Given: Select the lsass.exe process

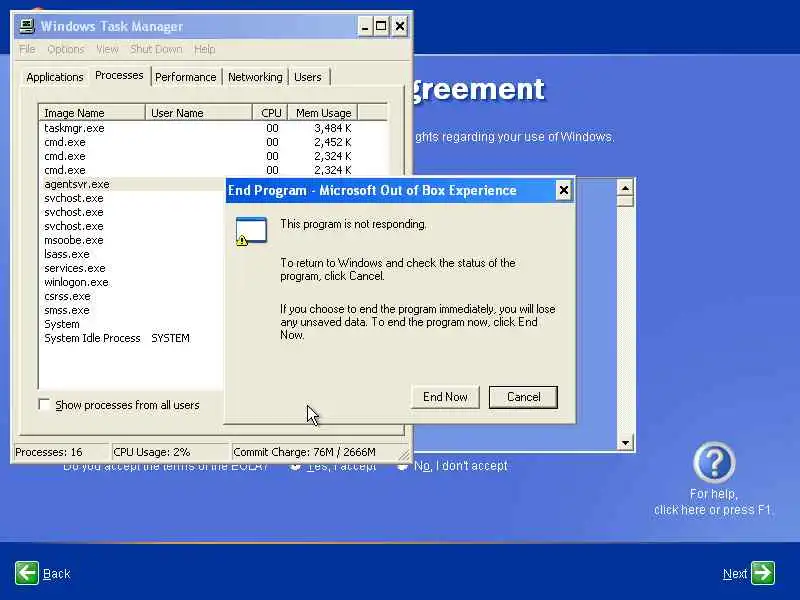Looking at the screenshot, I should click(x=133, y=254).
